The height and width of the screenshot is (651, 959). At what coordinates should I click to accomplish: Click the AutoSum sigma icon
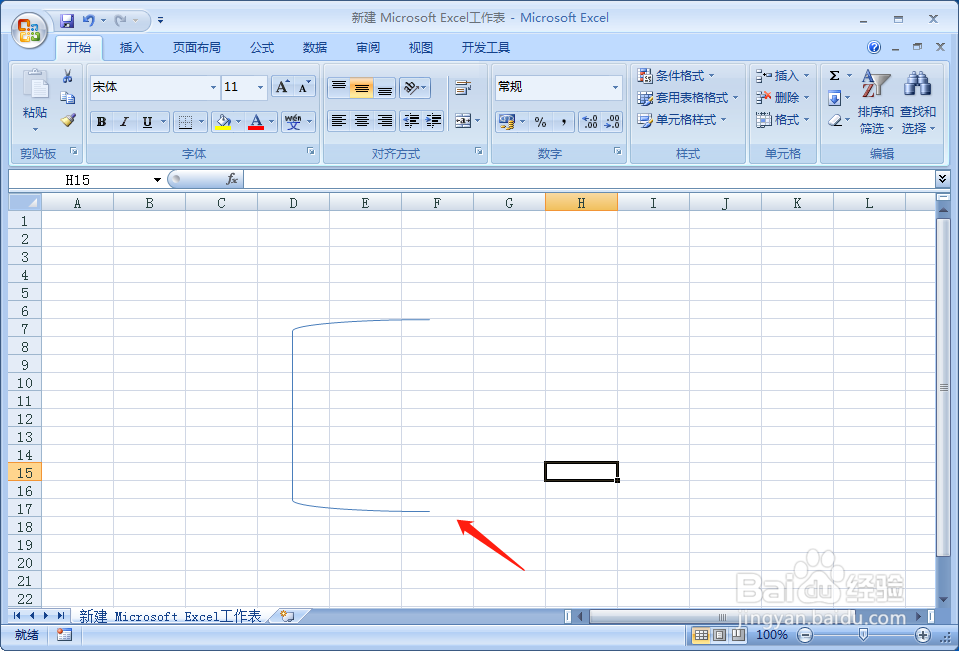pos(834,76)
